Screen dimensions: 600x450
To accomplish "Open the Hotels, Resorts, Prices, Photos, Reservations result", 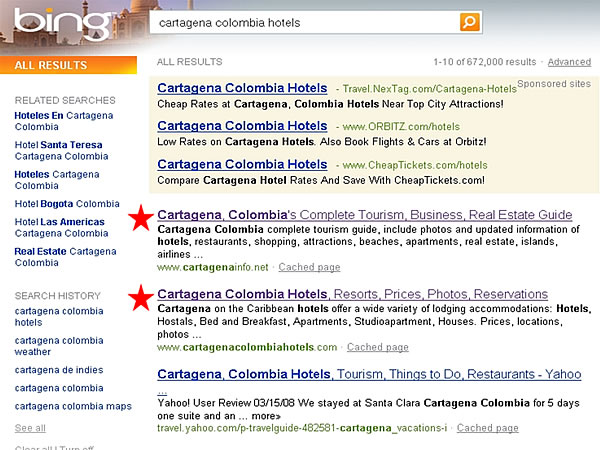I will click(x=352, y=295).
